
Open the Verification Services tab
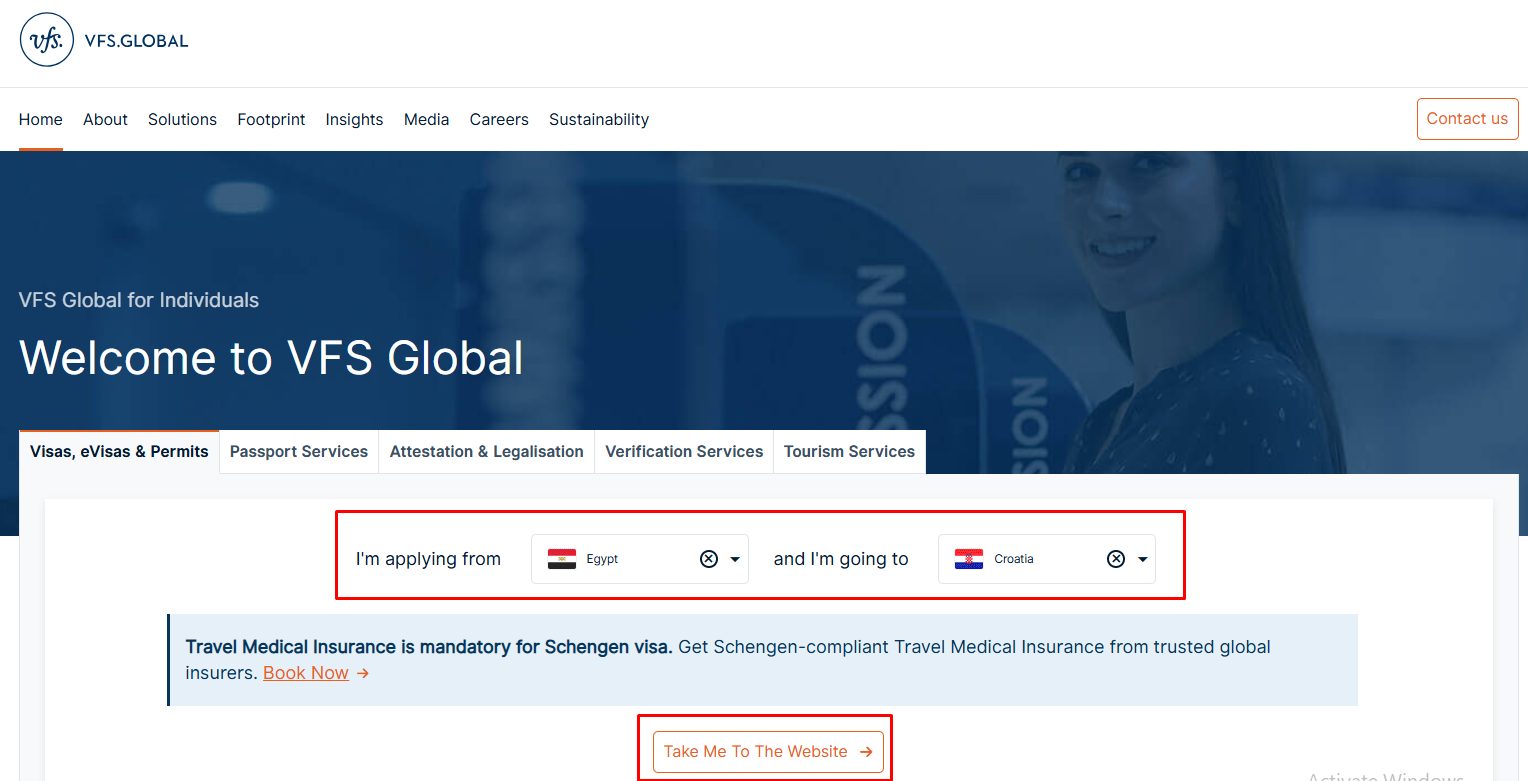684,452
